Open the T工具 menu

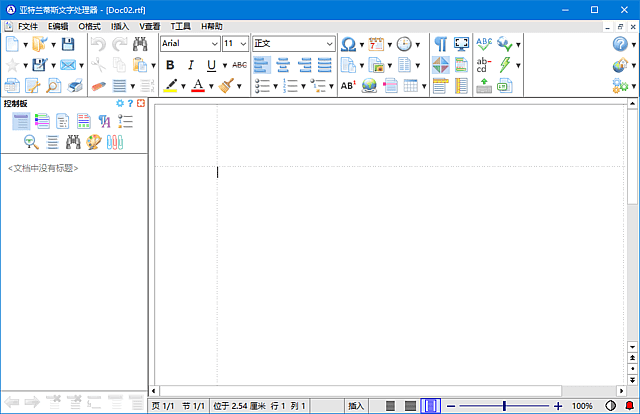point(181,25)
